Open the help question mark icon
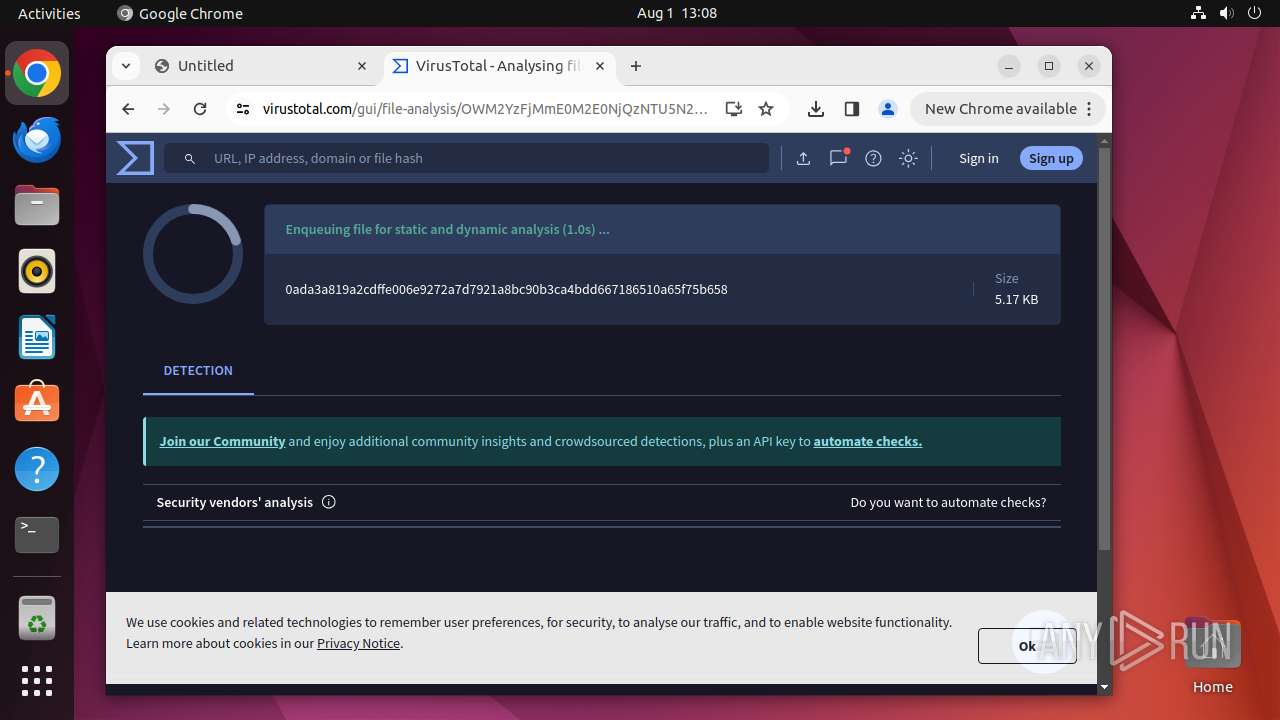 click(x=873, y=158)
